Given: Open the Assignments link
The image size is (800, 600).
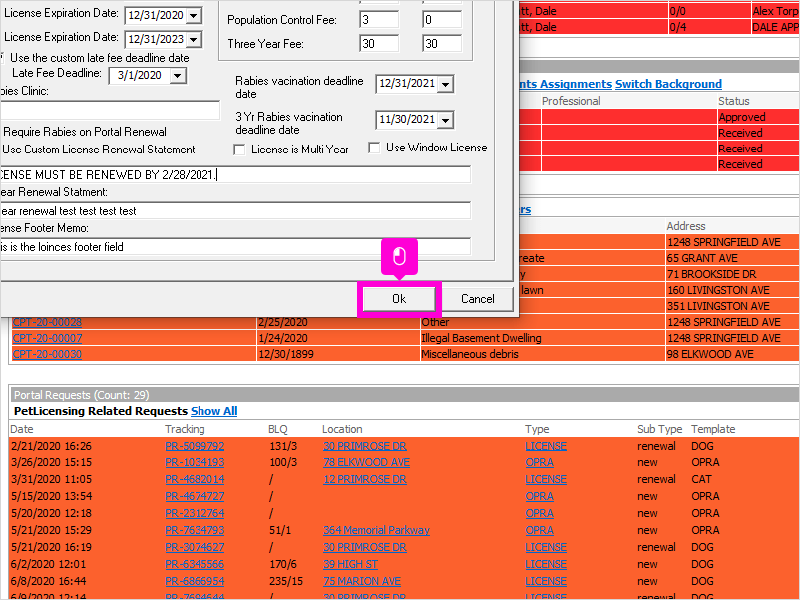Looking at the screenshot, I should (x=576, y=84).
